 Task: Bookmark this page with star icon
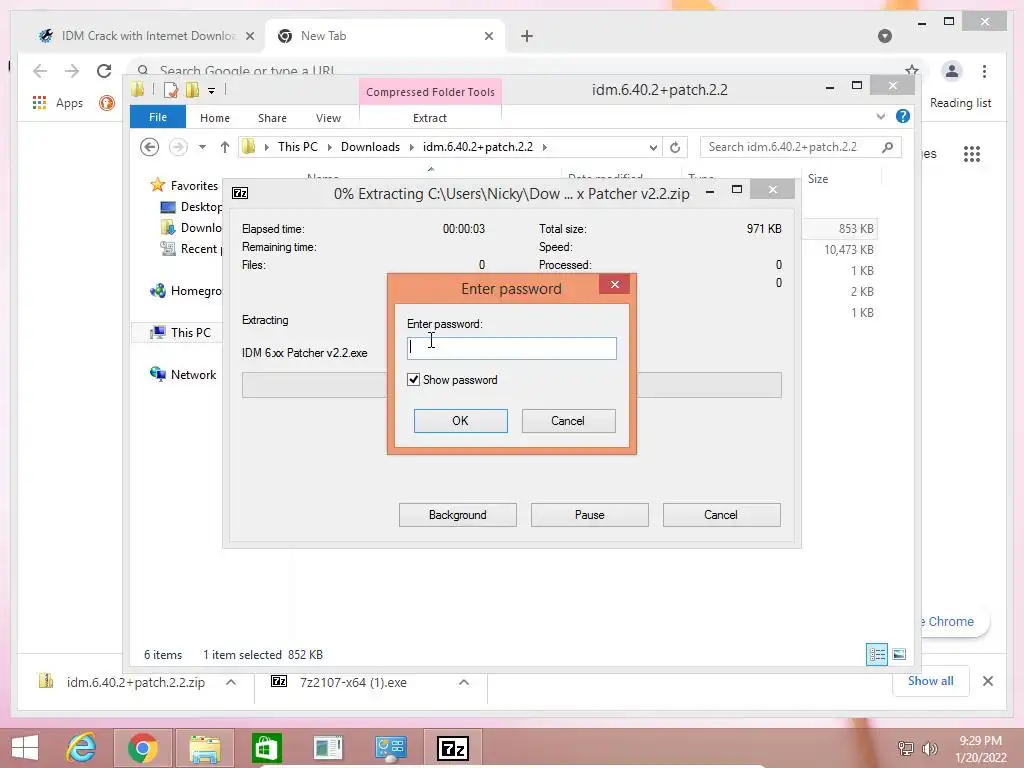[x=912, y=70]
